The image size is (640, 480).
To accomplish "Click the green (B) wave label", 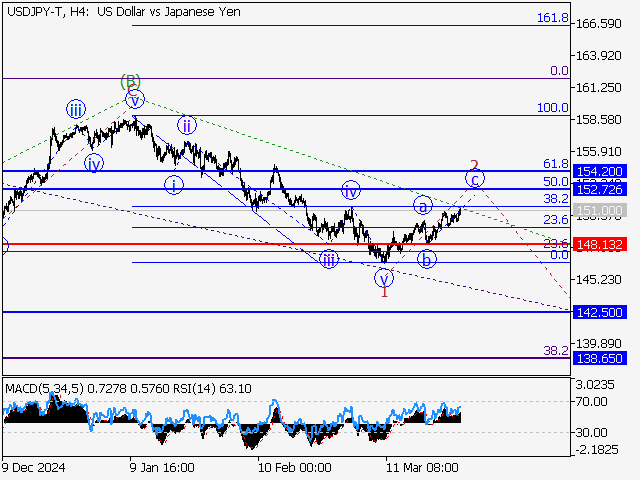I will point(129,81).
